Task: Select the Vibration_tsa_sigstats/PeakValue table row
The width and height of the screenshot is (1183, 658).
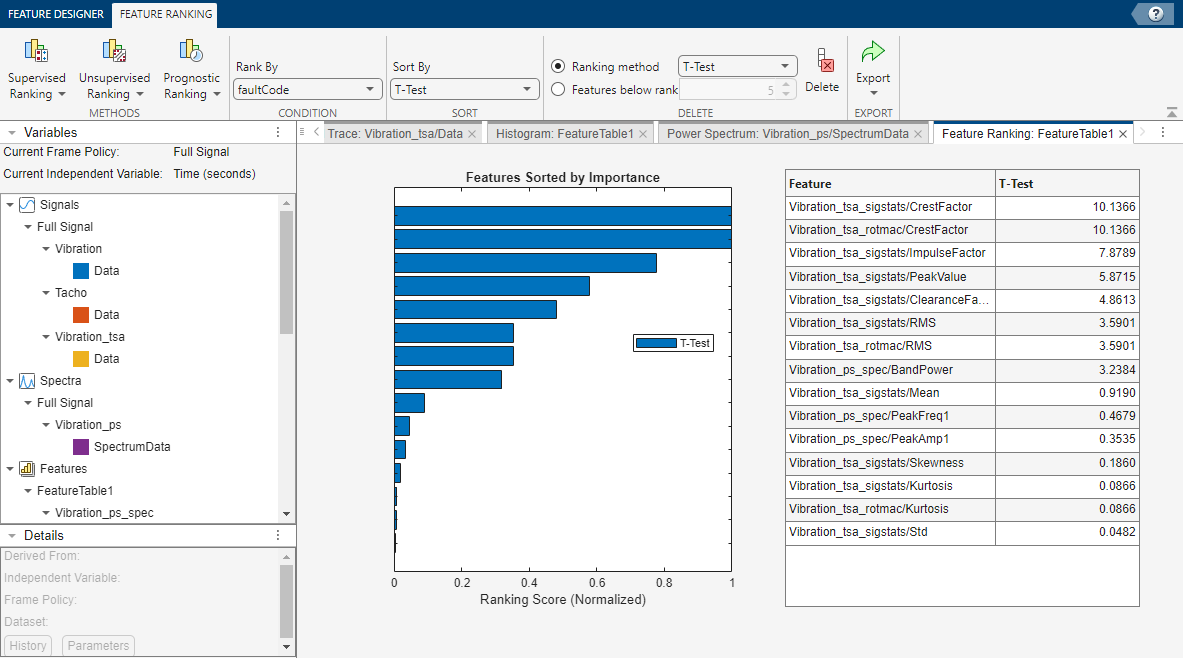Action: (x=890, y=276)
